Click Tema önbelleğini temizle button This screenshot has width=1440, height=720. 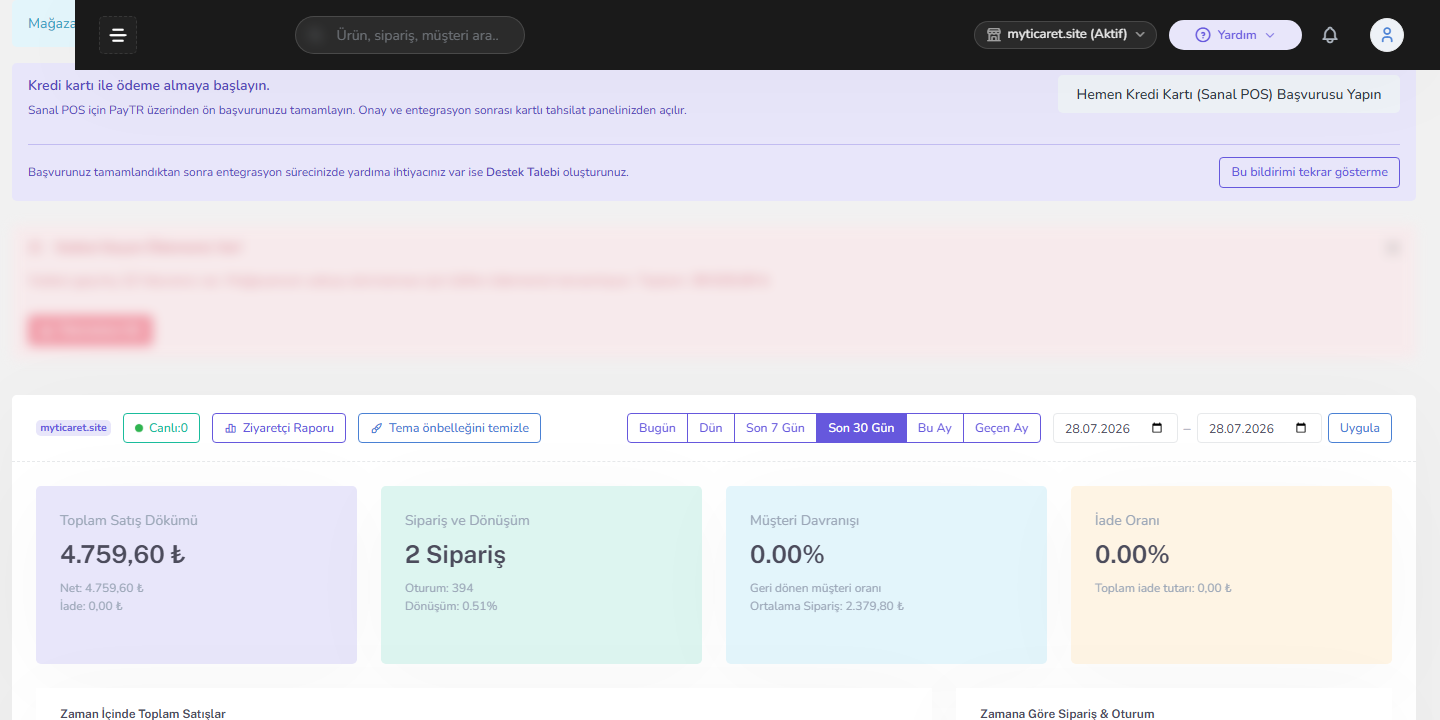pyautogui.click(x=449, y=428)
